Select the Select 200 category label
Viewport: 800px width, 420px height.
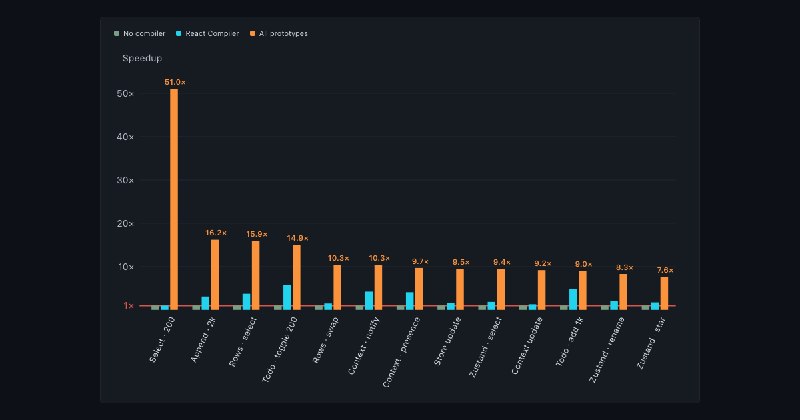click(x=162, y=339)
